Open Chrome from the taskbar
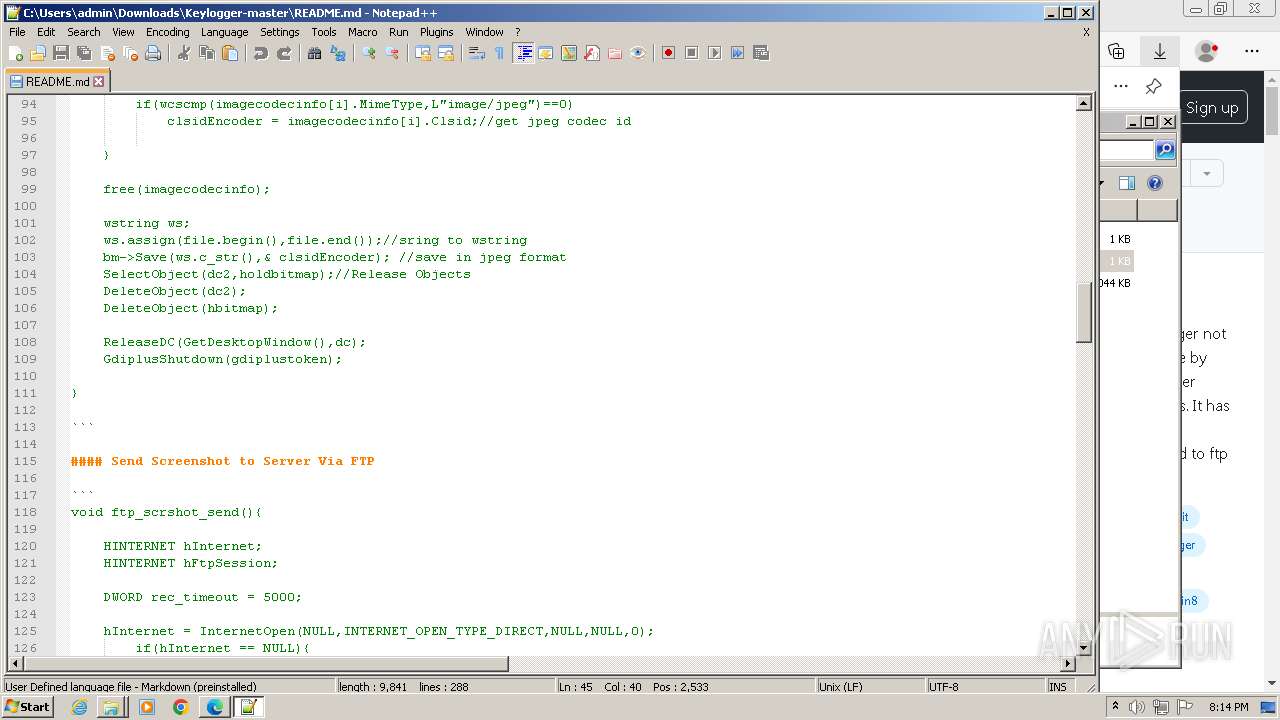The image size is (1280, 720). coord(180,707)
